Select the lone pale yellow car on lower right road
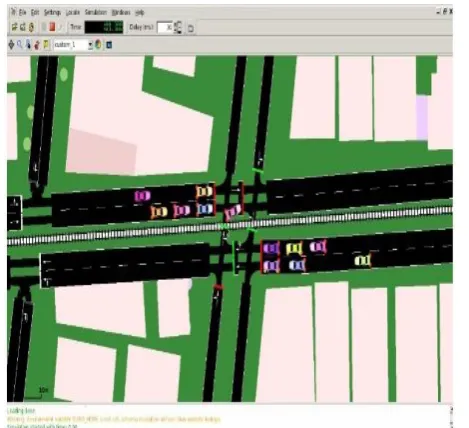 (x=362, y=260)
